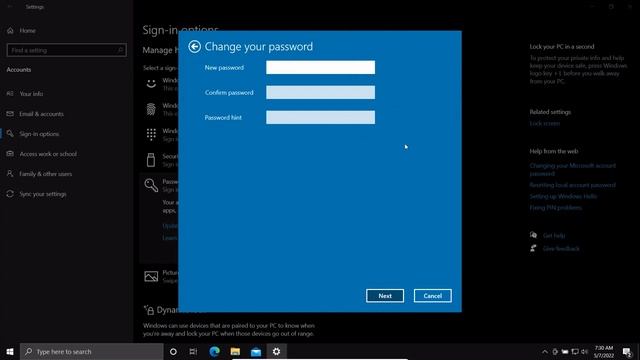Open Task View on the taskbar

tap(193, 351)
